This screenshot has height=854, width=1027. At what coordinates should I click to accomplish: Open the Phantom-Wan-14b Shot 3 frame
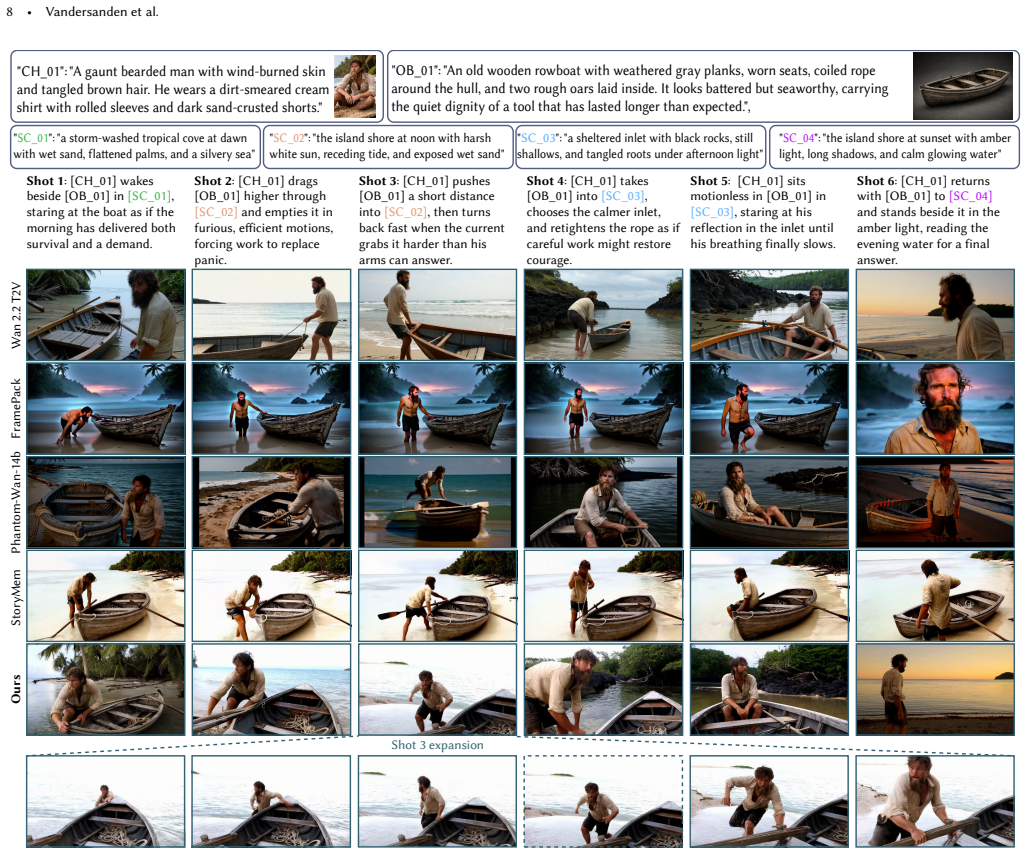click(438, 502)
